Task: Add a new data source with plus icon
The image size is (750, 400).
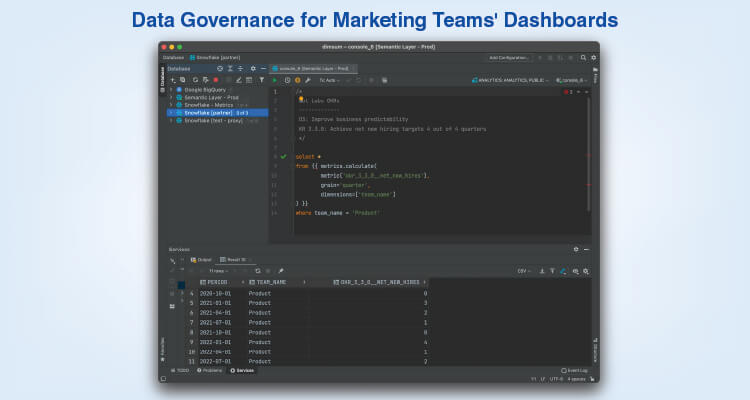Action: [173, 80]
